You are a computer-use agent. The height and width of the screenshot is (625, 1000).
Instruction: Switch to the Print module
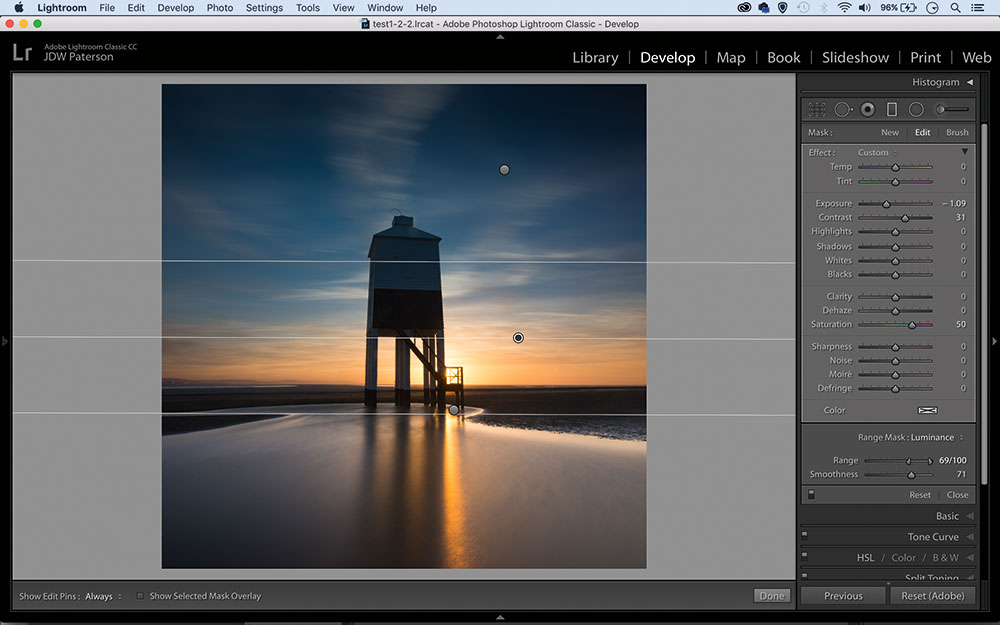[x=925, y=57]
